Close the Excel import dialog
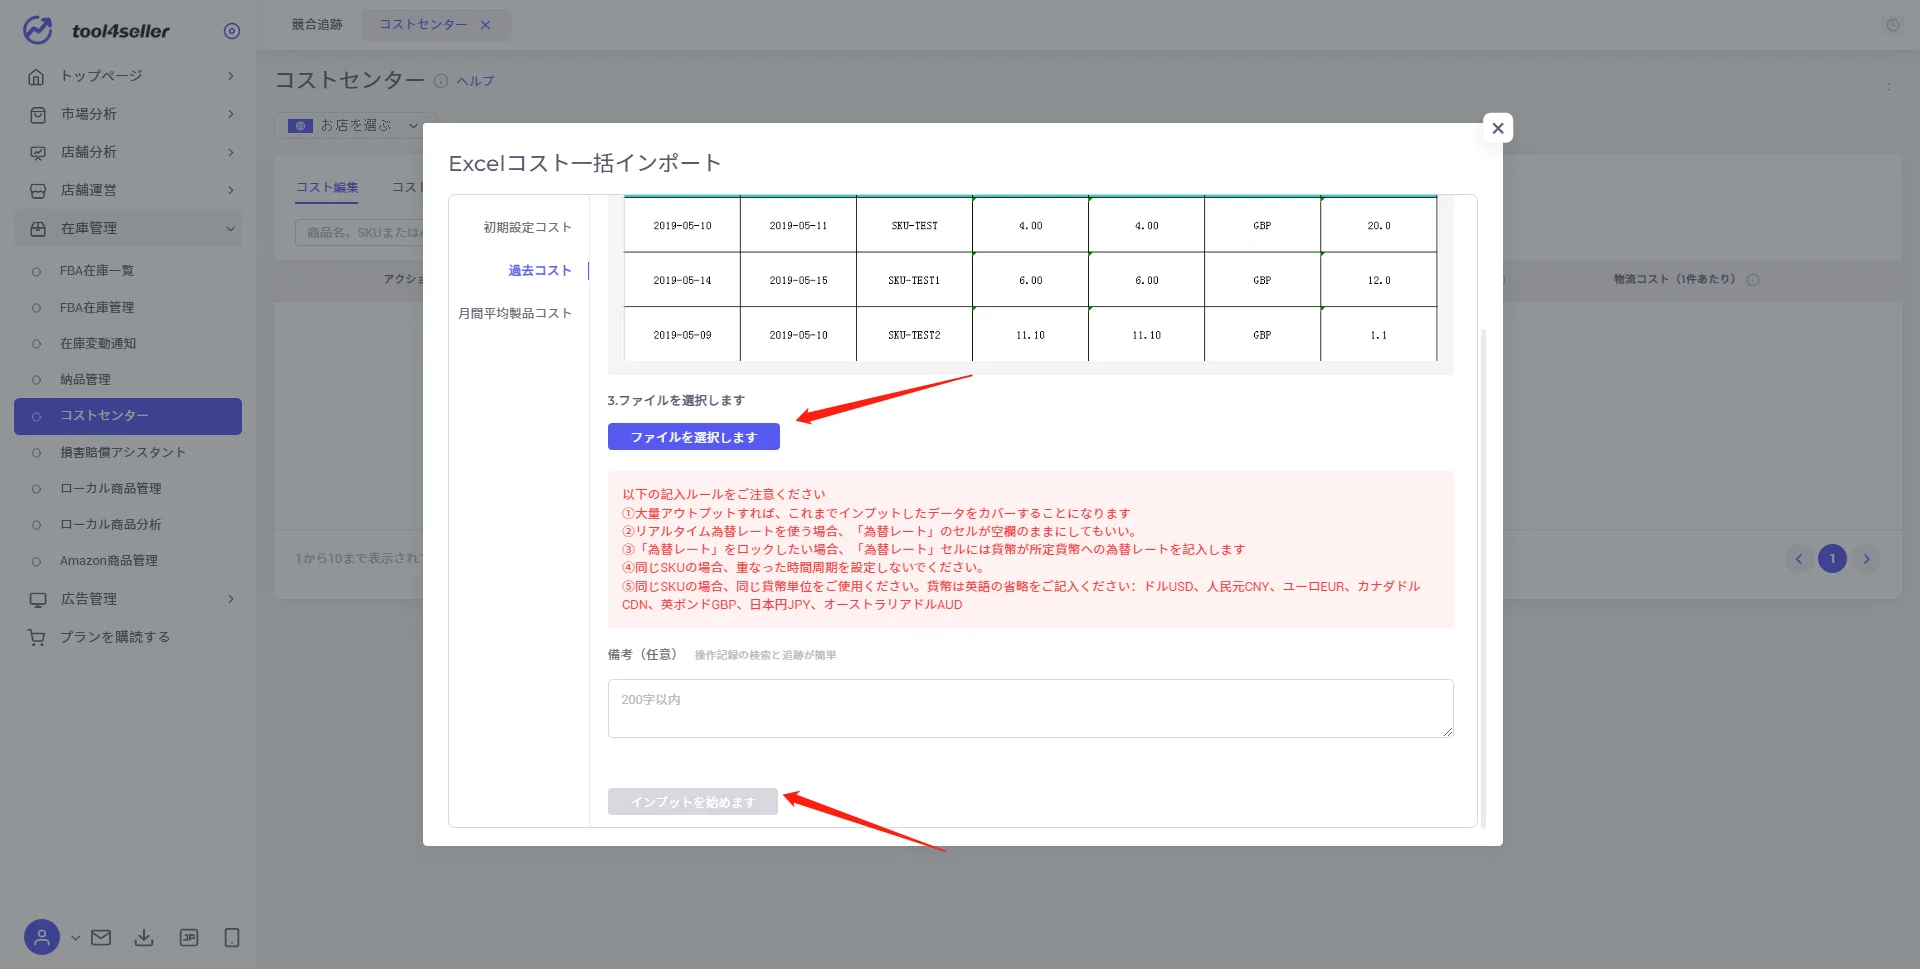 pos(1498,128)
